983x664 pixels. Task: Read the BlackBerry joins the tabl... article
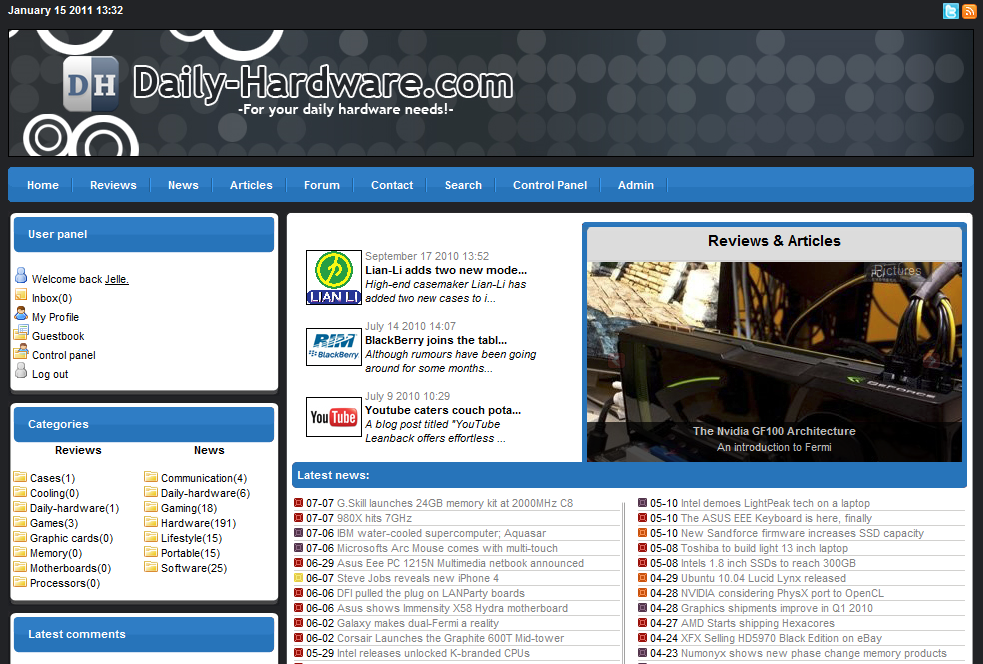point(436,340)
